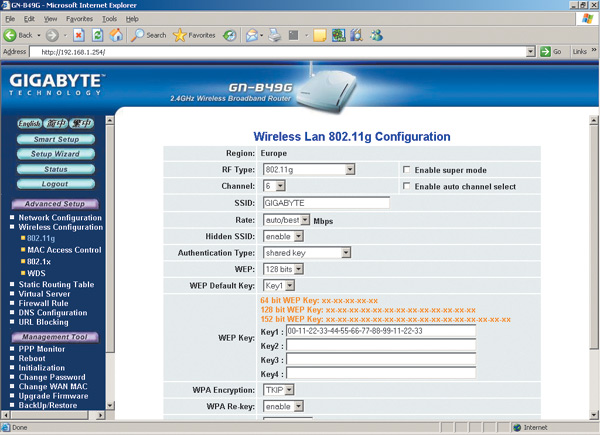600x435 pixels.
Task: Expand the Address bar history dropdown
Action: (x=530, y=52)
